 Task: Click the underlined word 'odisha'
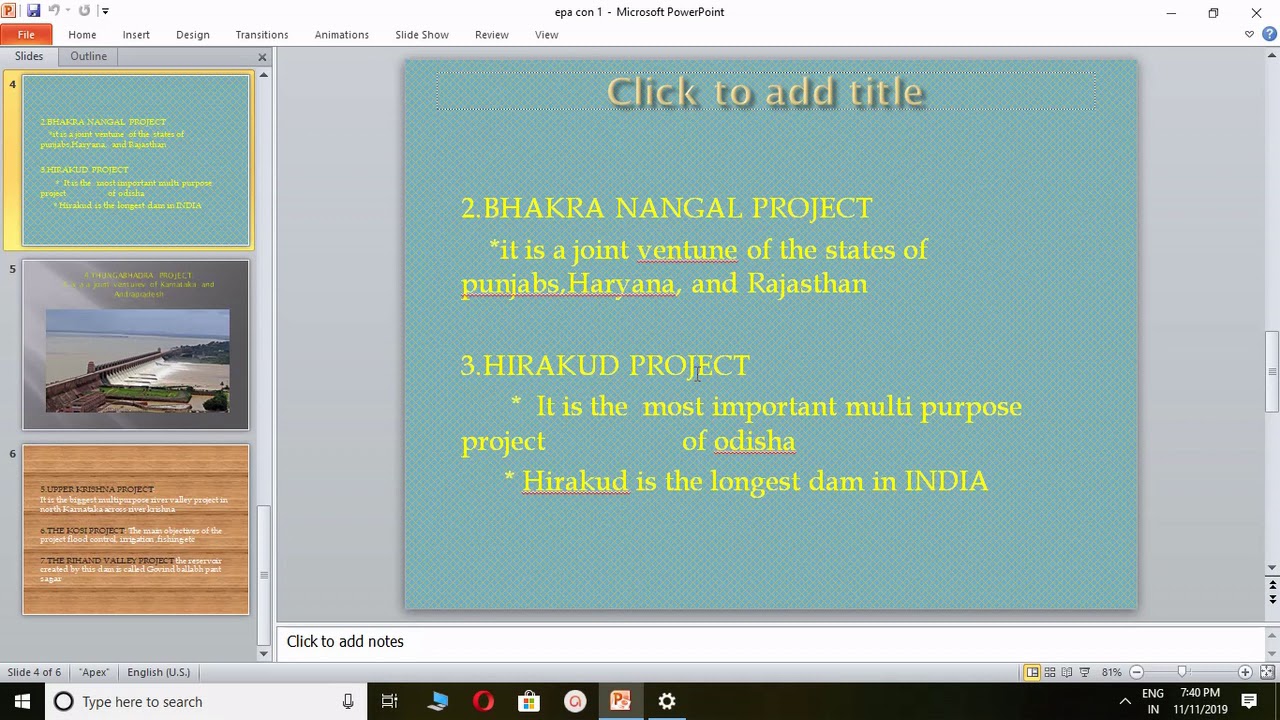point(754,441)
